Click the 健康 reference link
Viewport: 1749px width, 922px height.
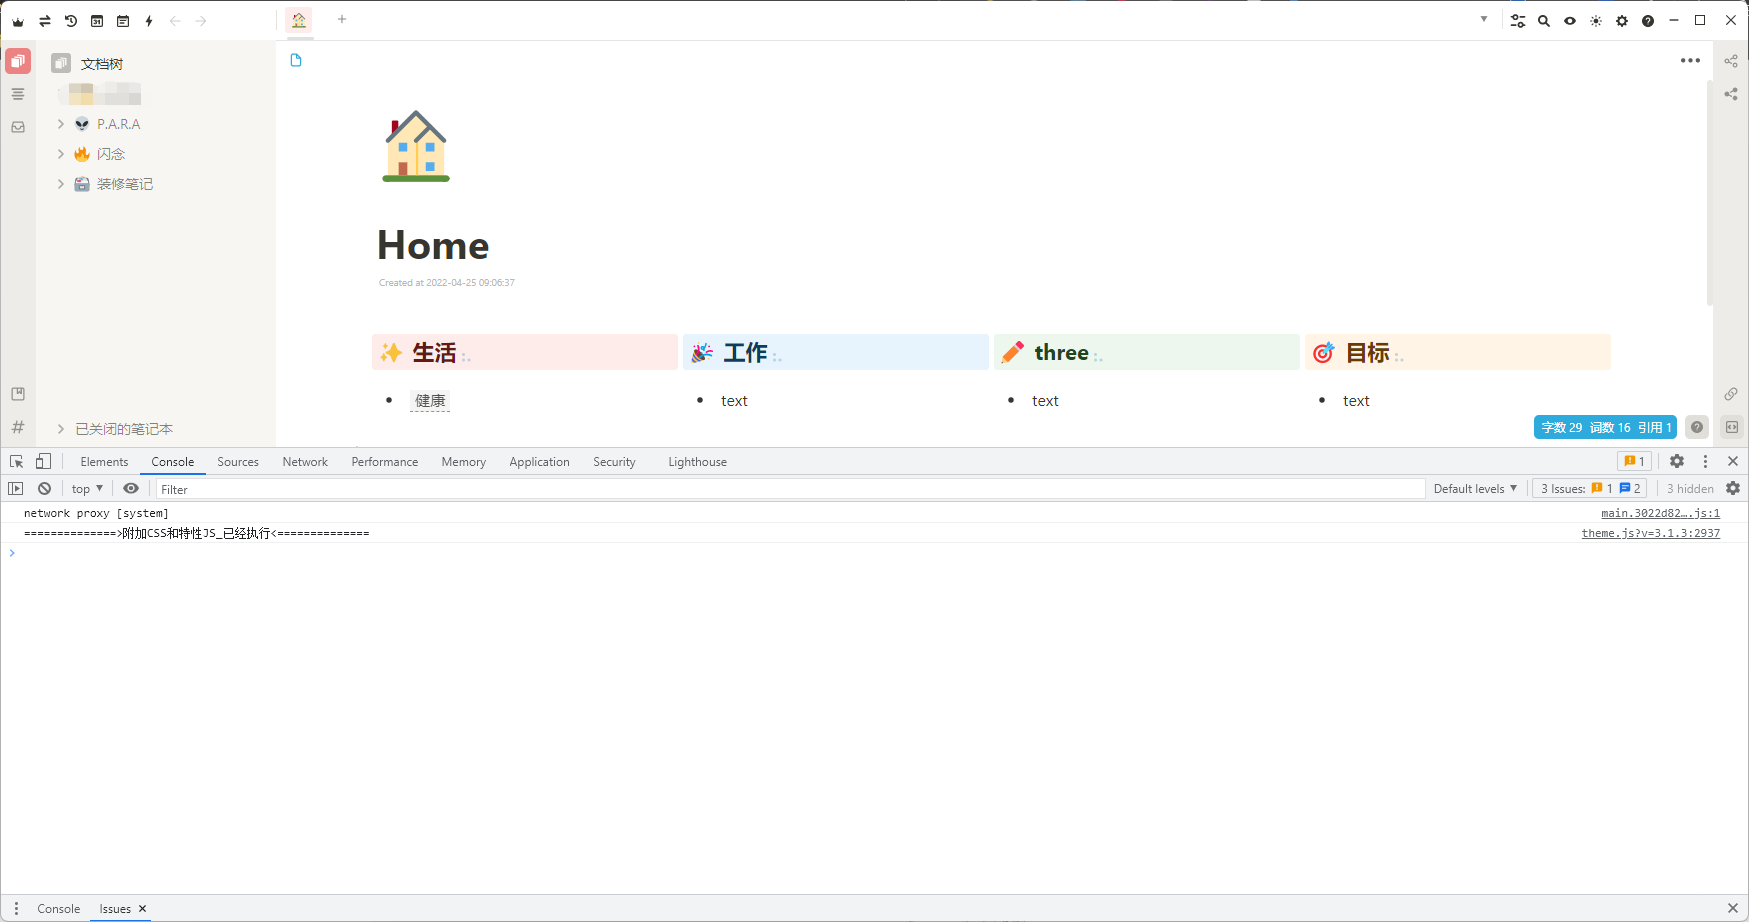click(x=430, y=401)
